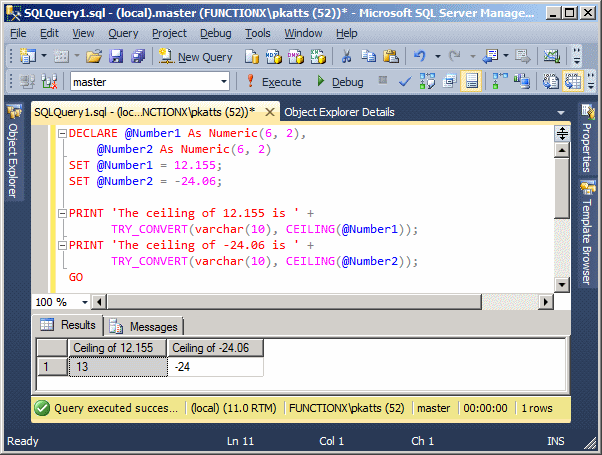The height and width of the screenshot is (455, 602).
Task: Save the query with the floppy disk icon
Action: point(116,56)
